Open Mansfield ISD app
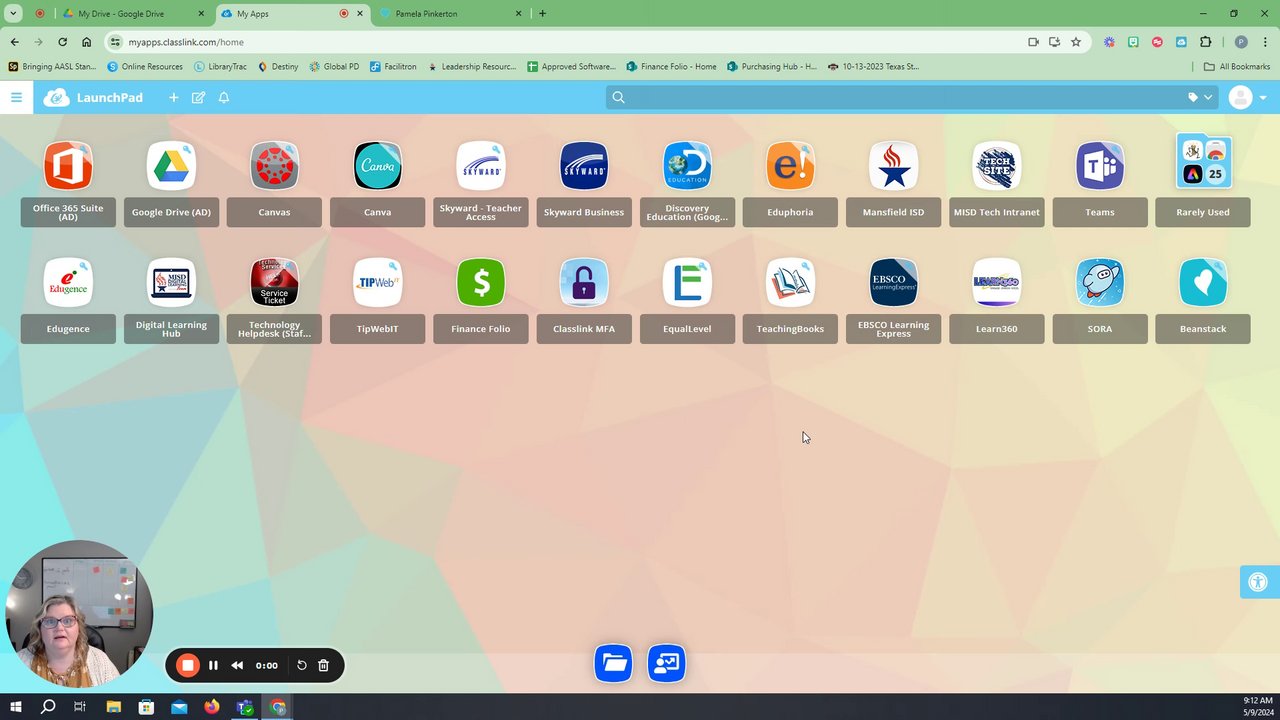 tap(893, 166)
